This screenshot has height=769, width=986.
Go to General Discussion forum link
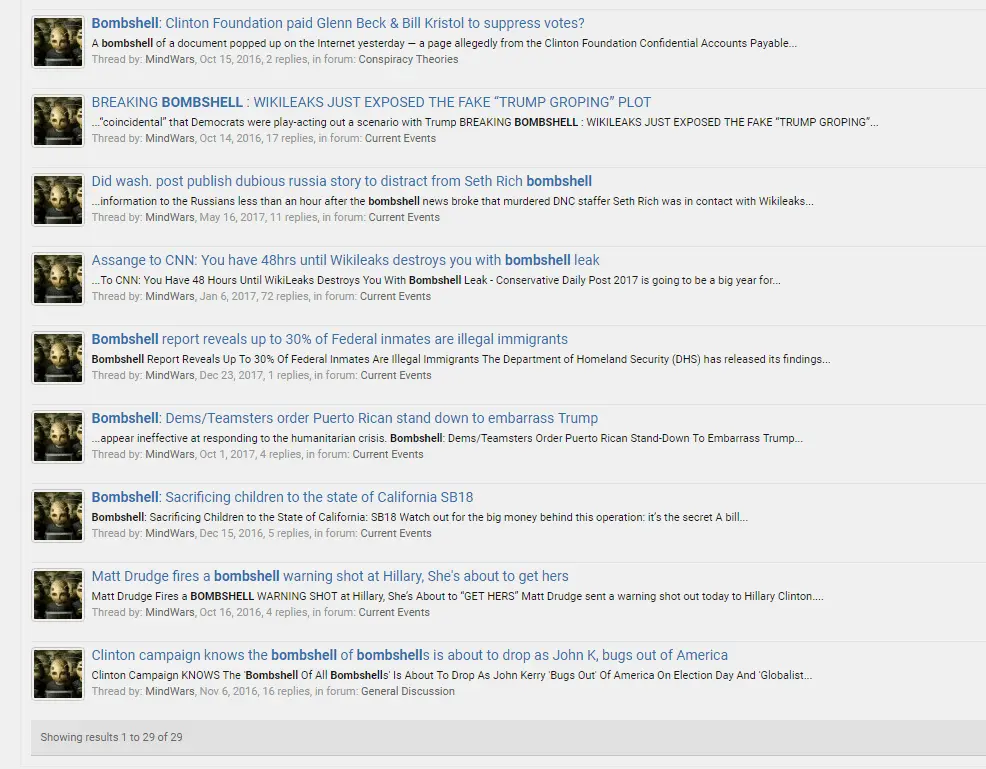coord(407,691)
